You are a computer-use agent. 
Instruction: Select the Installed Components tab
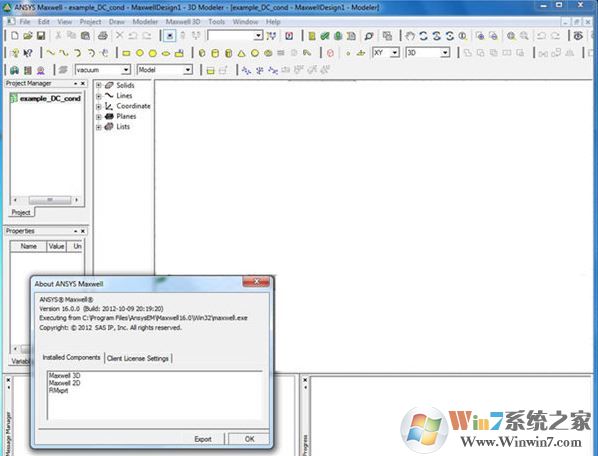[71, 358]
